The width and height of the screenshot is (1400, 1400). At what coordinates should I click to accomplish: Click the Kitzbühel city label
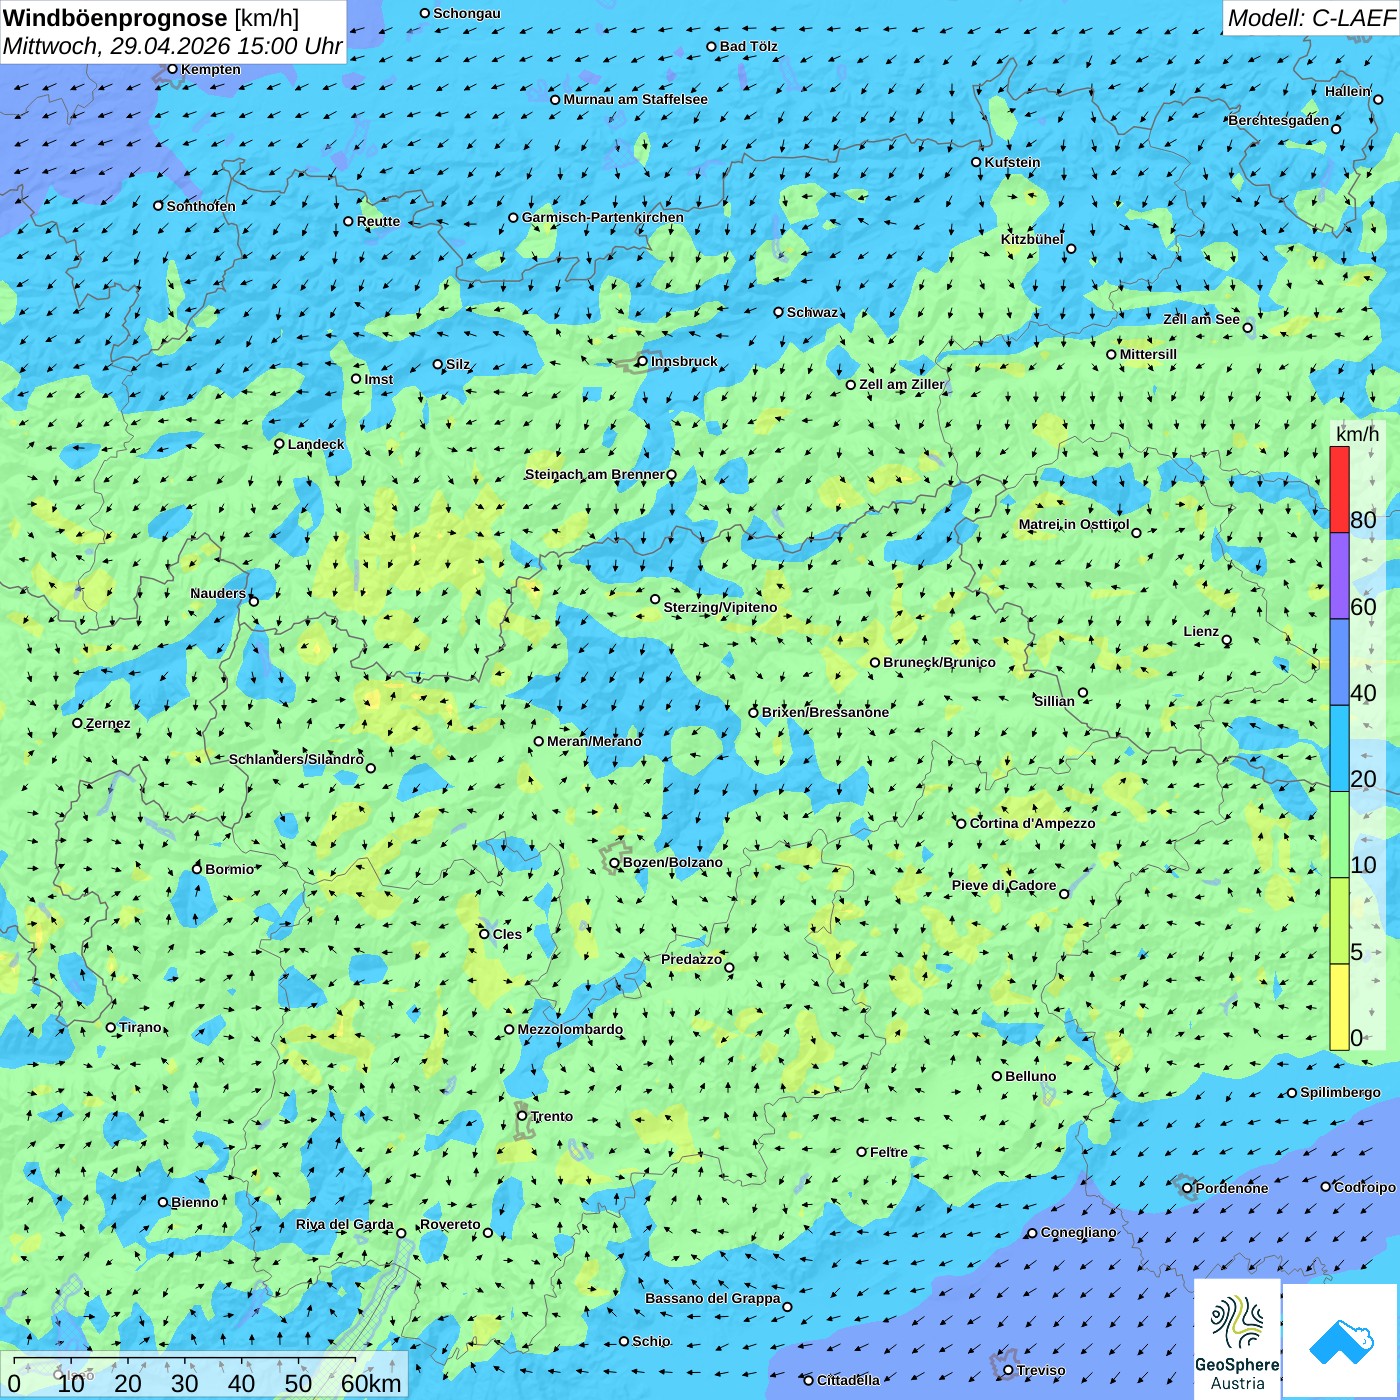[x=1032, y=239]
